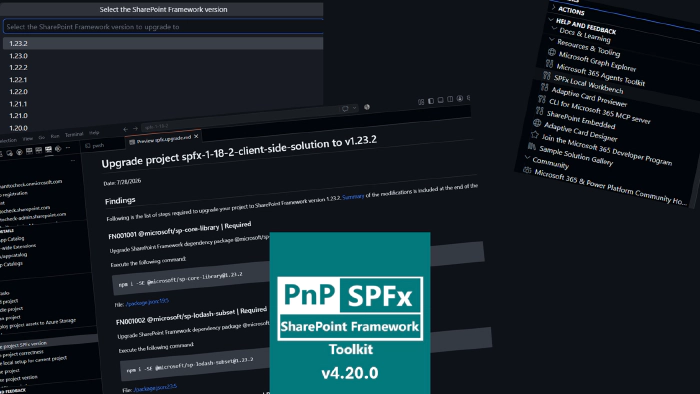Click the tools icon beside CLI for Microsoft 365 MCP server

[542, 99]
